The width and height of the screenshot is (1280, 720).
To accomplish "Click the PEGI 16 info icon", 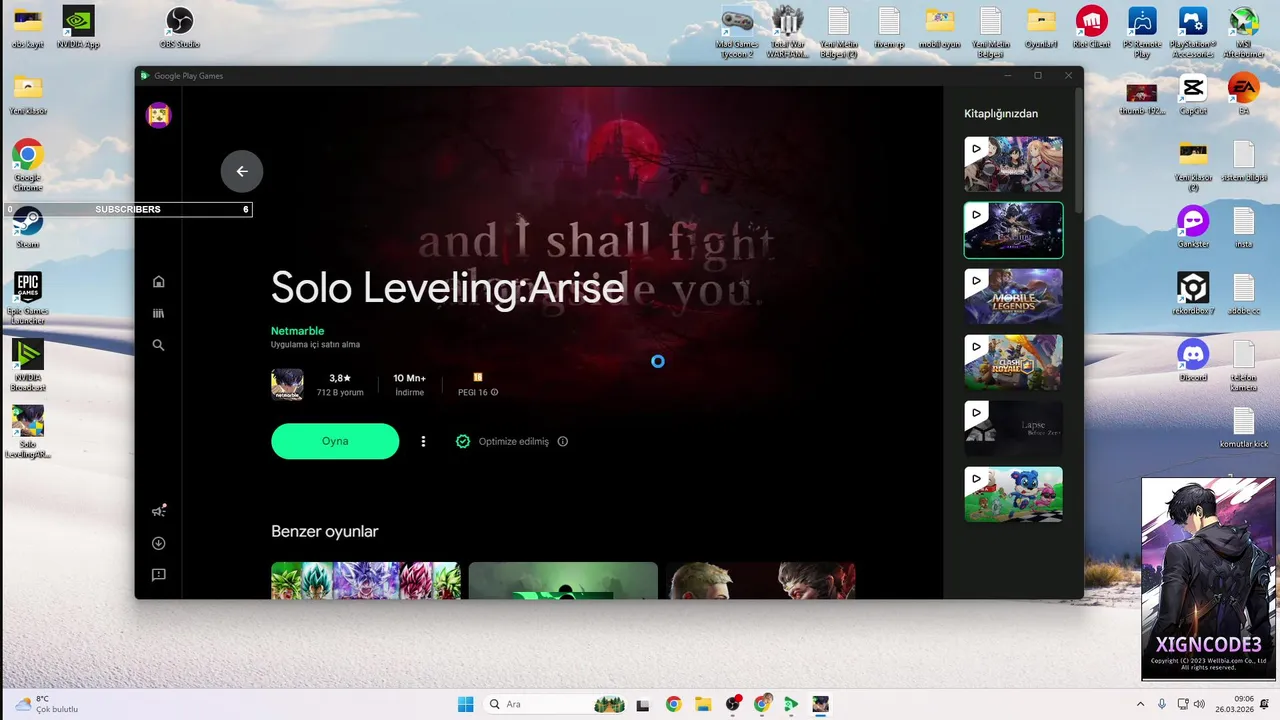I will click(x=494, y=392).
